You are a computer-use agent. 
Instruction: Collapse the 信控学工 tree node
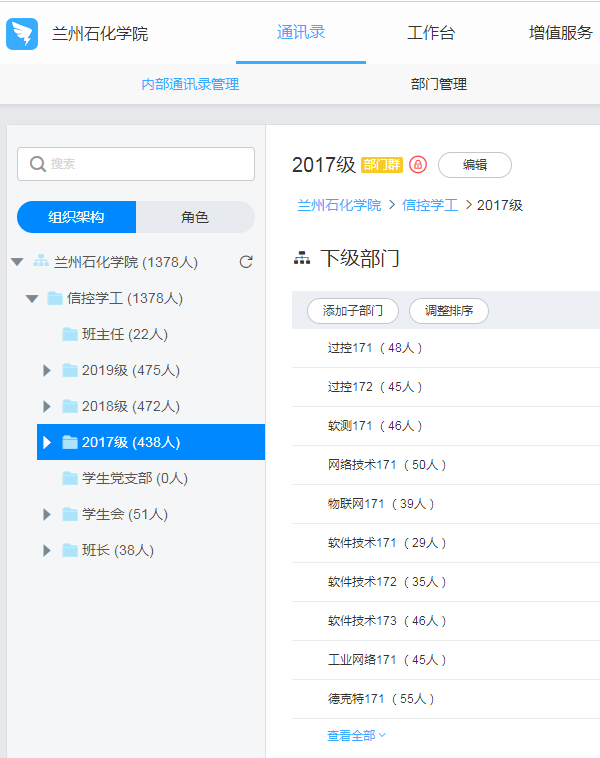32,298
